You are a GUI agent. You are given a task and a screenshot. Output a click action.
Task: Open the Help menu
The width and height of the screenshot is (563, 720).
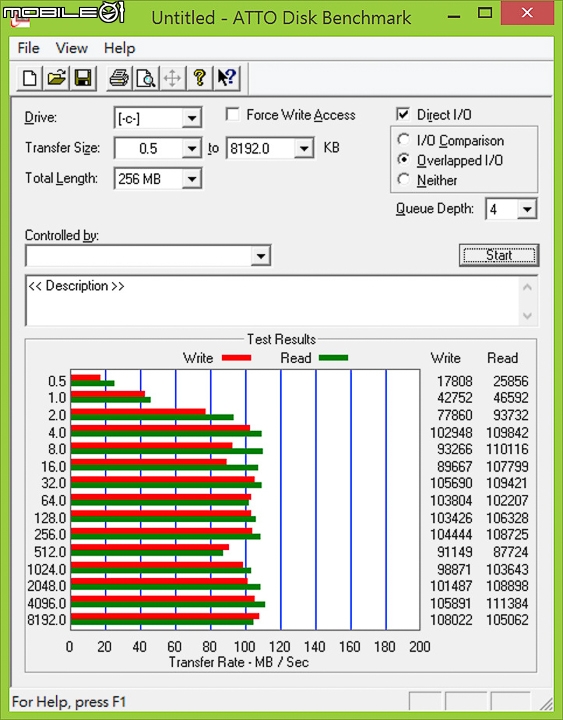point(119,48)
